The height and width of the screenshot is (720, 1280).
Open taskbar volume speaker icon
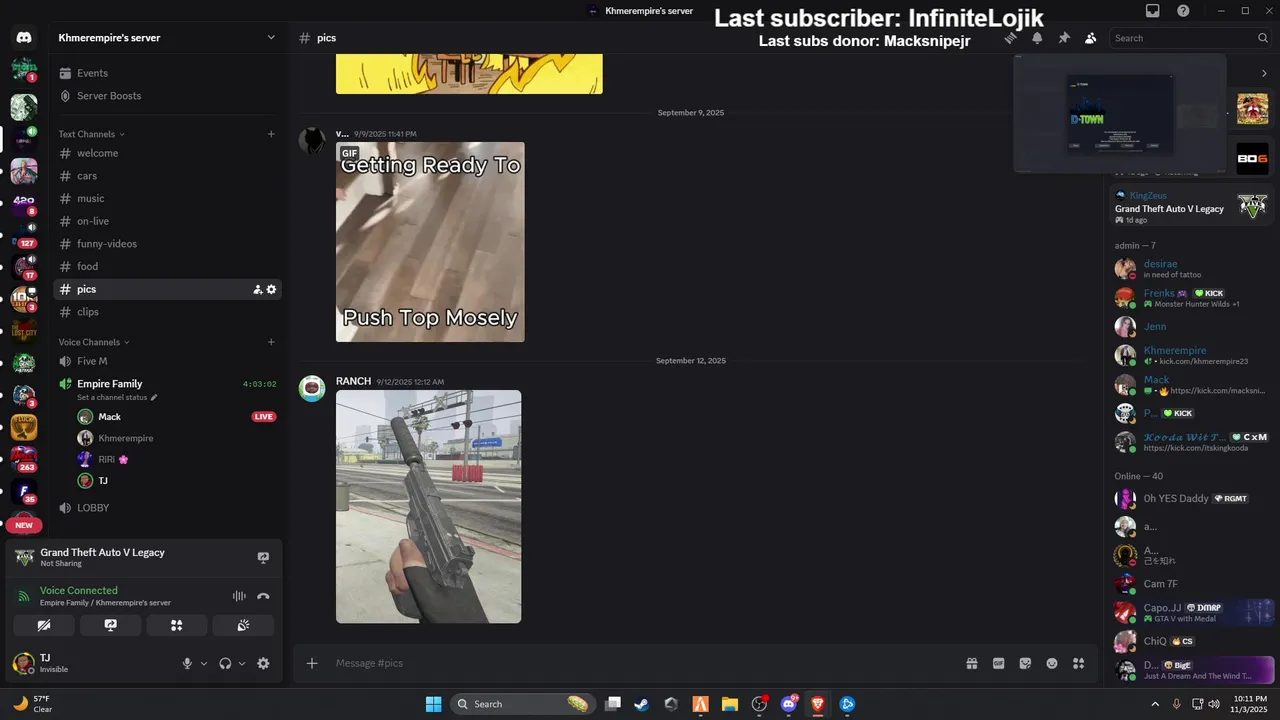1213,704
